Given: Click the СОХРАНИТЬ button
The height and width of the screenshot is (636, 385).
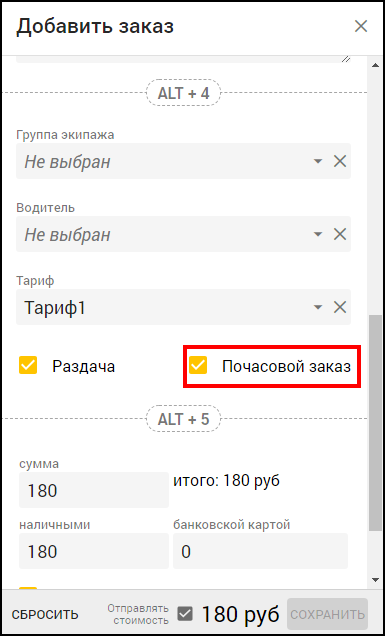Looking at the screenshot, I should tap(327, 614).
